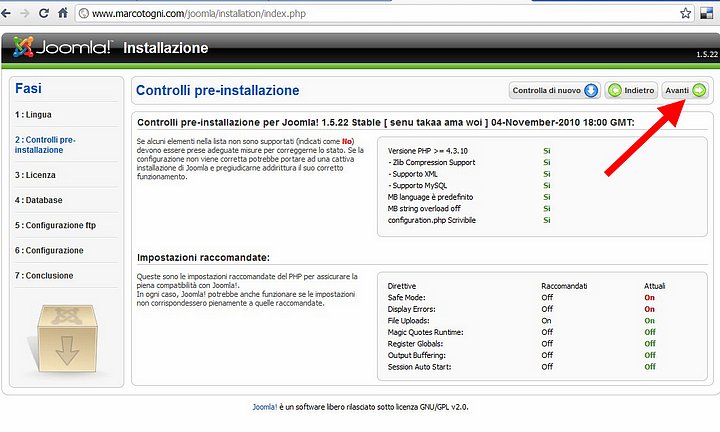Click the Direttive column header
This screenshot has width=720, height=432.
tap(402, 286)
